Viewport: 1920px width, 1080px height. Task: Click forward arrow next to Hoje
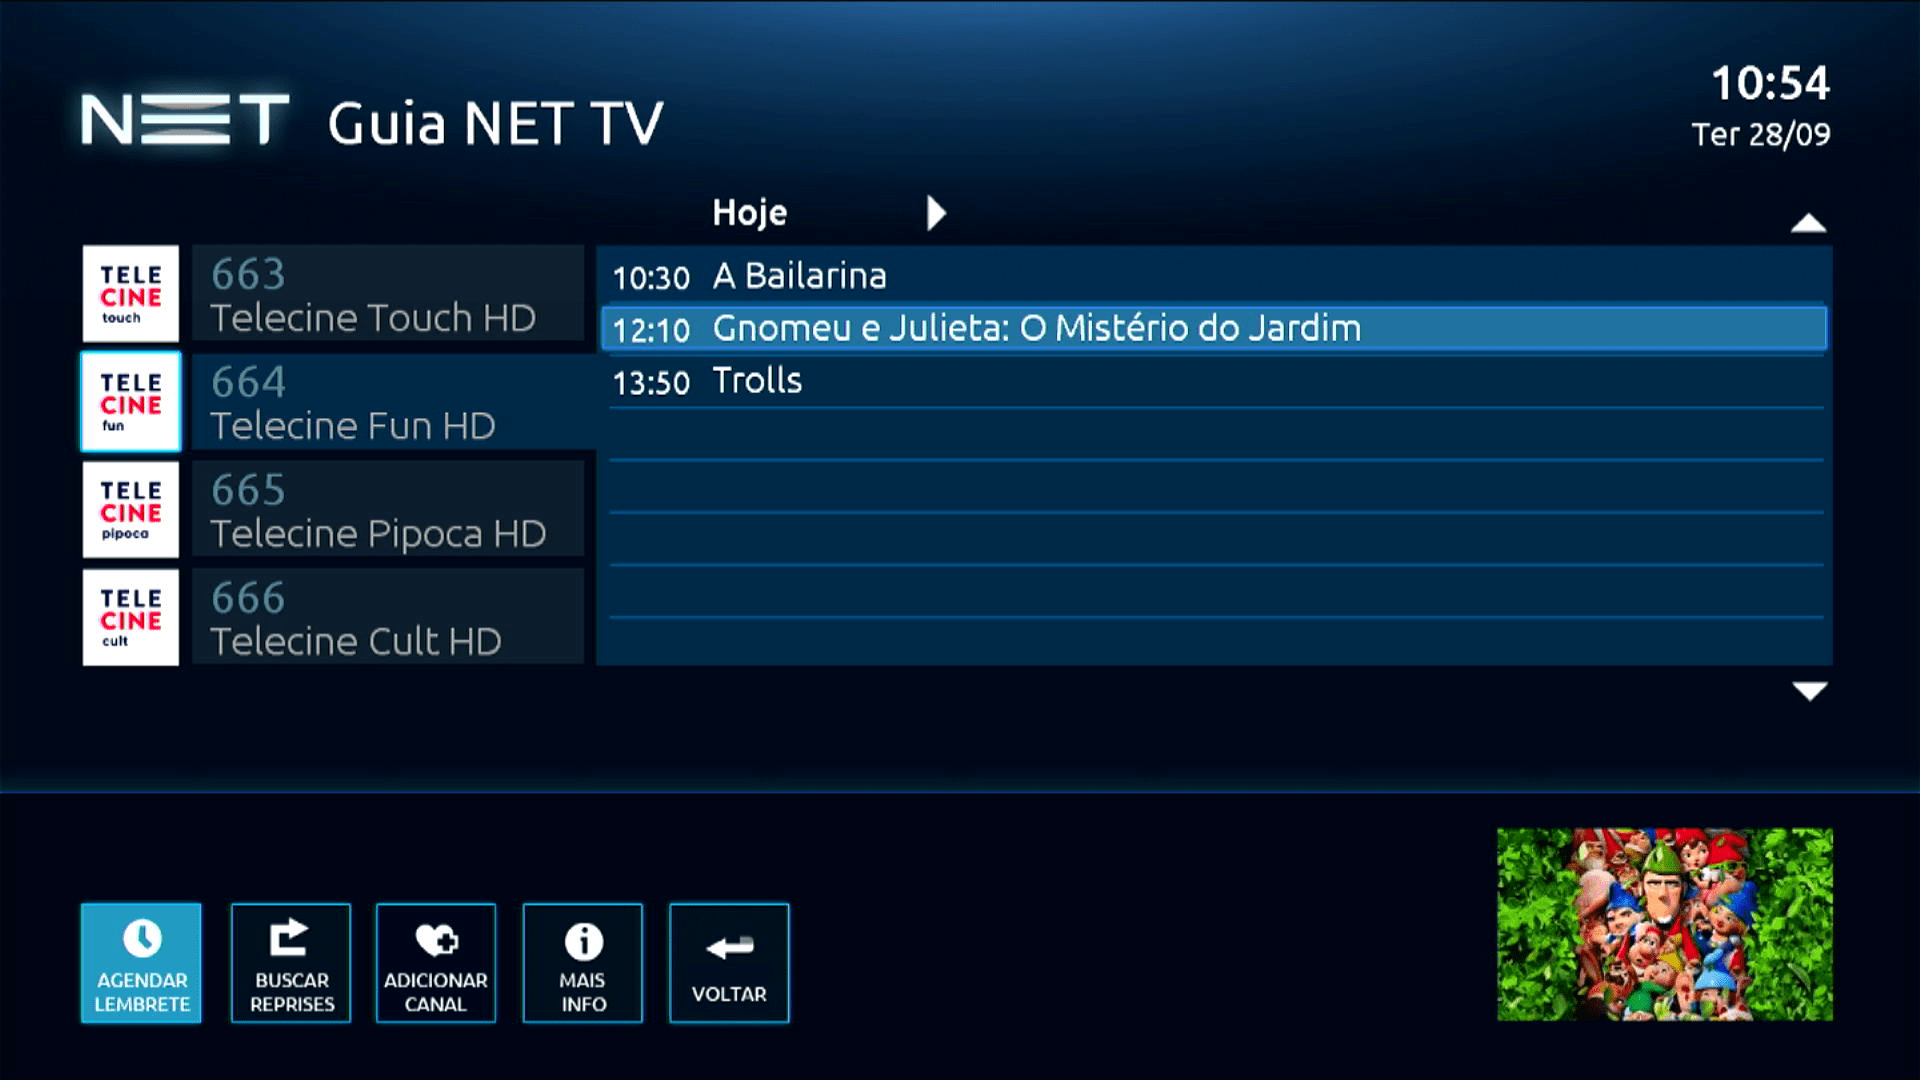(940, 212)
